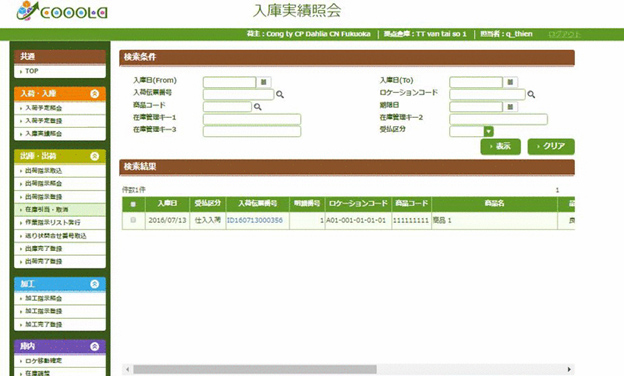Open calendar for 入庫日(From) field
This screenshot has width=624, height=376.
[x=263, y=82]
